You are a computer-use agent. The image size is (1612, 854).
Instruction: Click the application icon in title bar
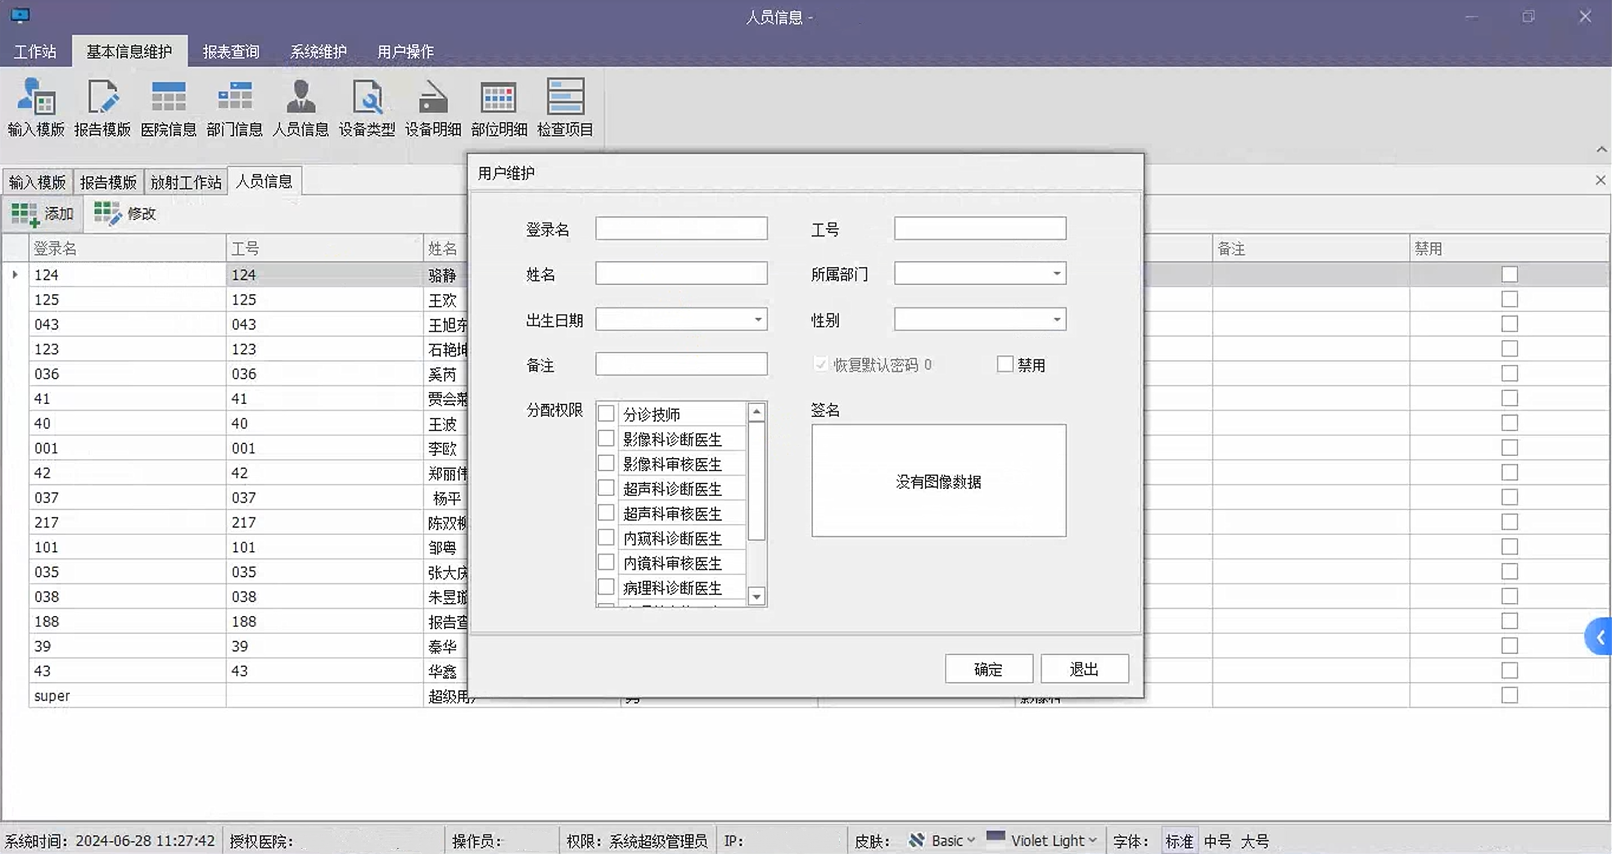19,15
